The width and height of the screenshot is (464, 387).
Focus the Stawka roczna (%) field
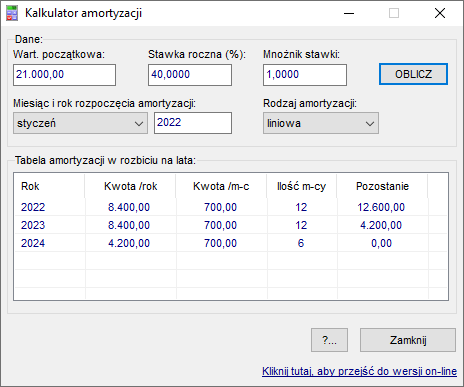[190, 75]
